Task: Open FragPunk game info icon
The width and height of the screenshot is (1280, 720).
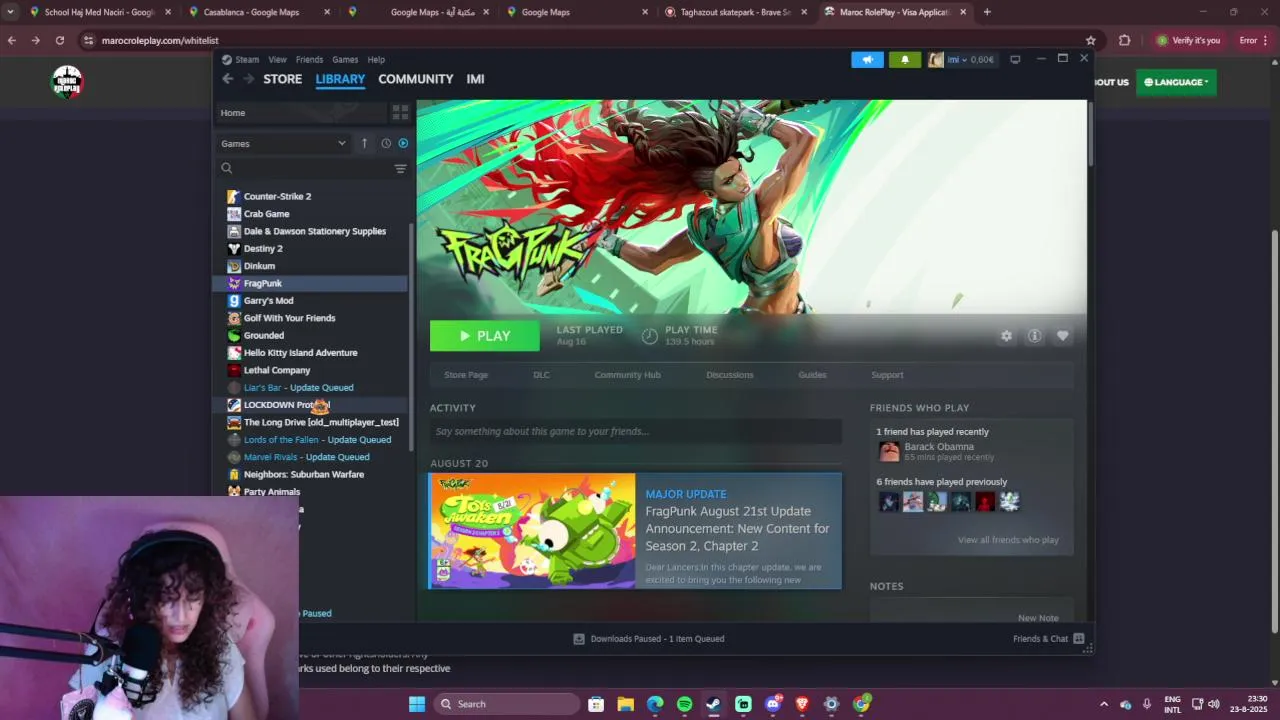Action: (1034, 336)
